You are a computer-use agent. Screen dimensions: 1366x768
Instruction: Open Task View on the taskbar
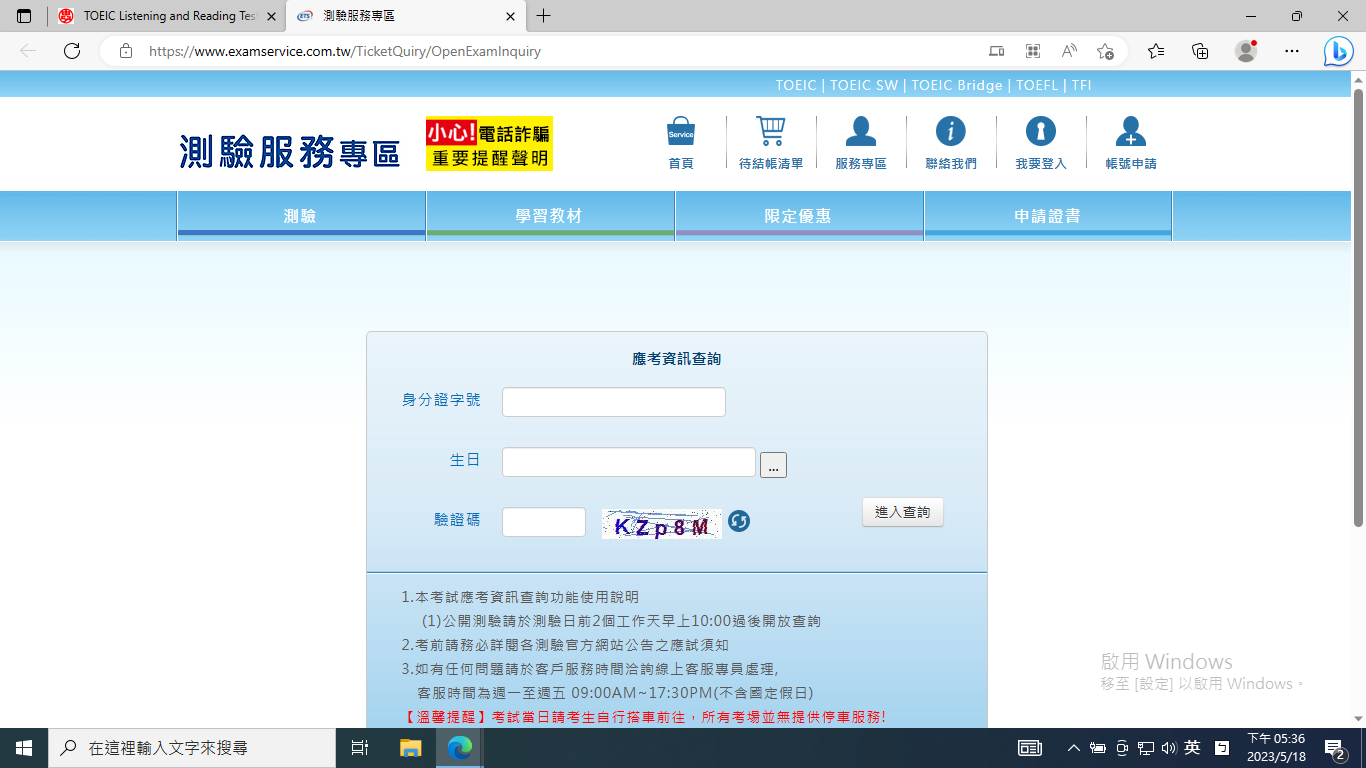361,748
